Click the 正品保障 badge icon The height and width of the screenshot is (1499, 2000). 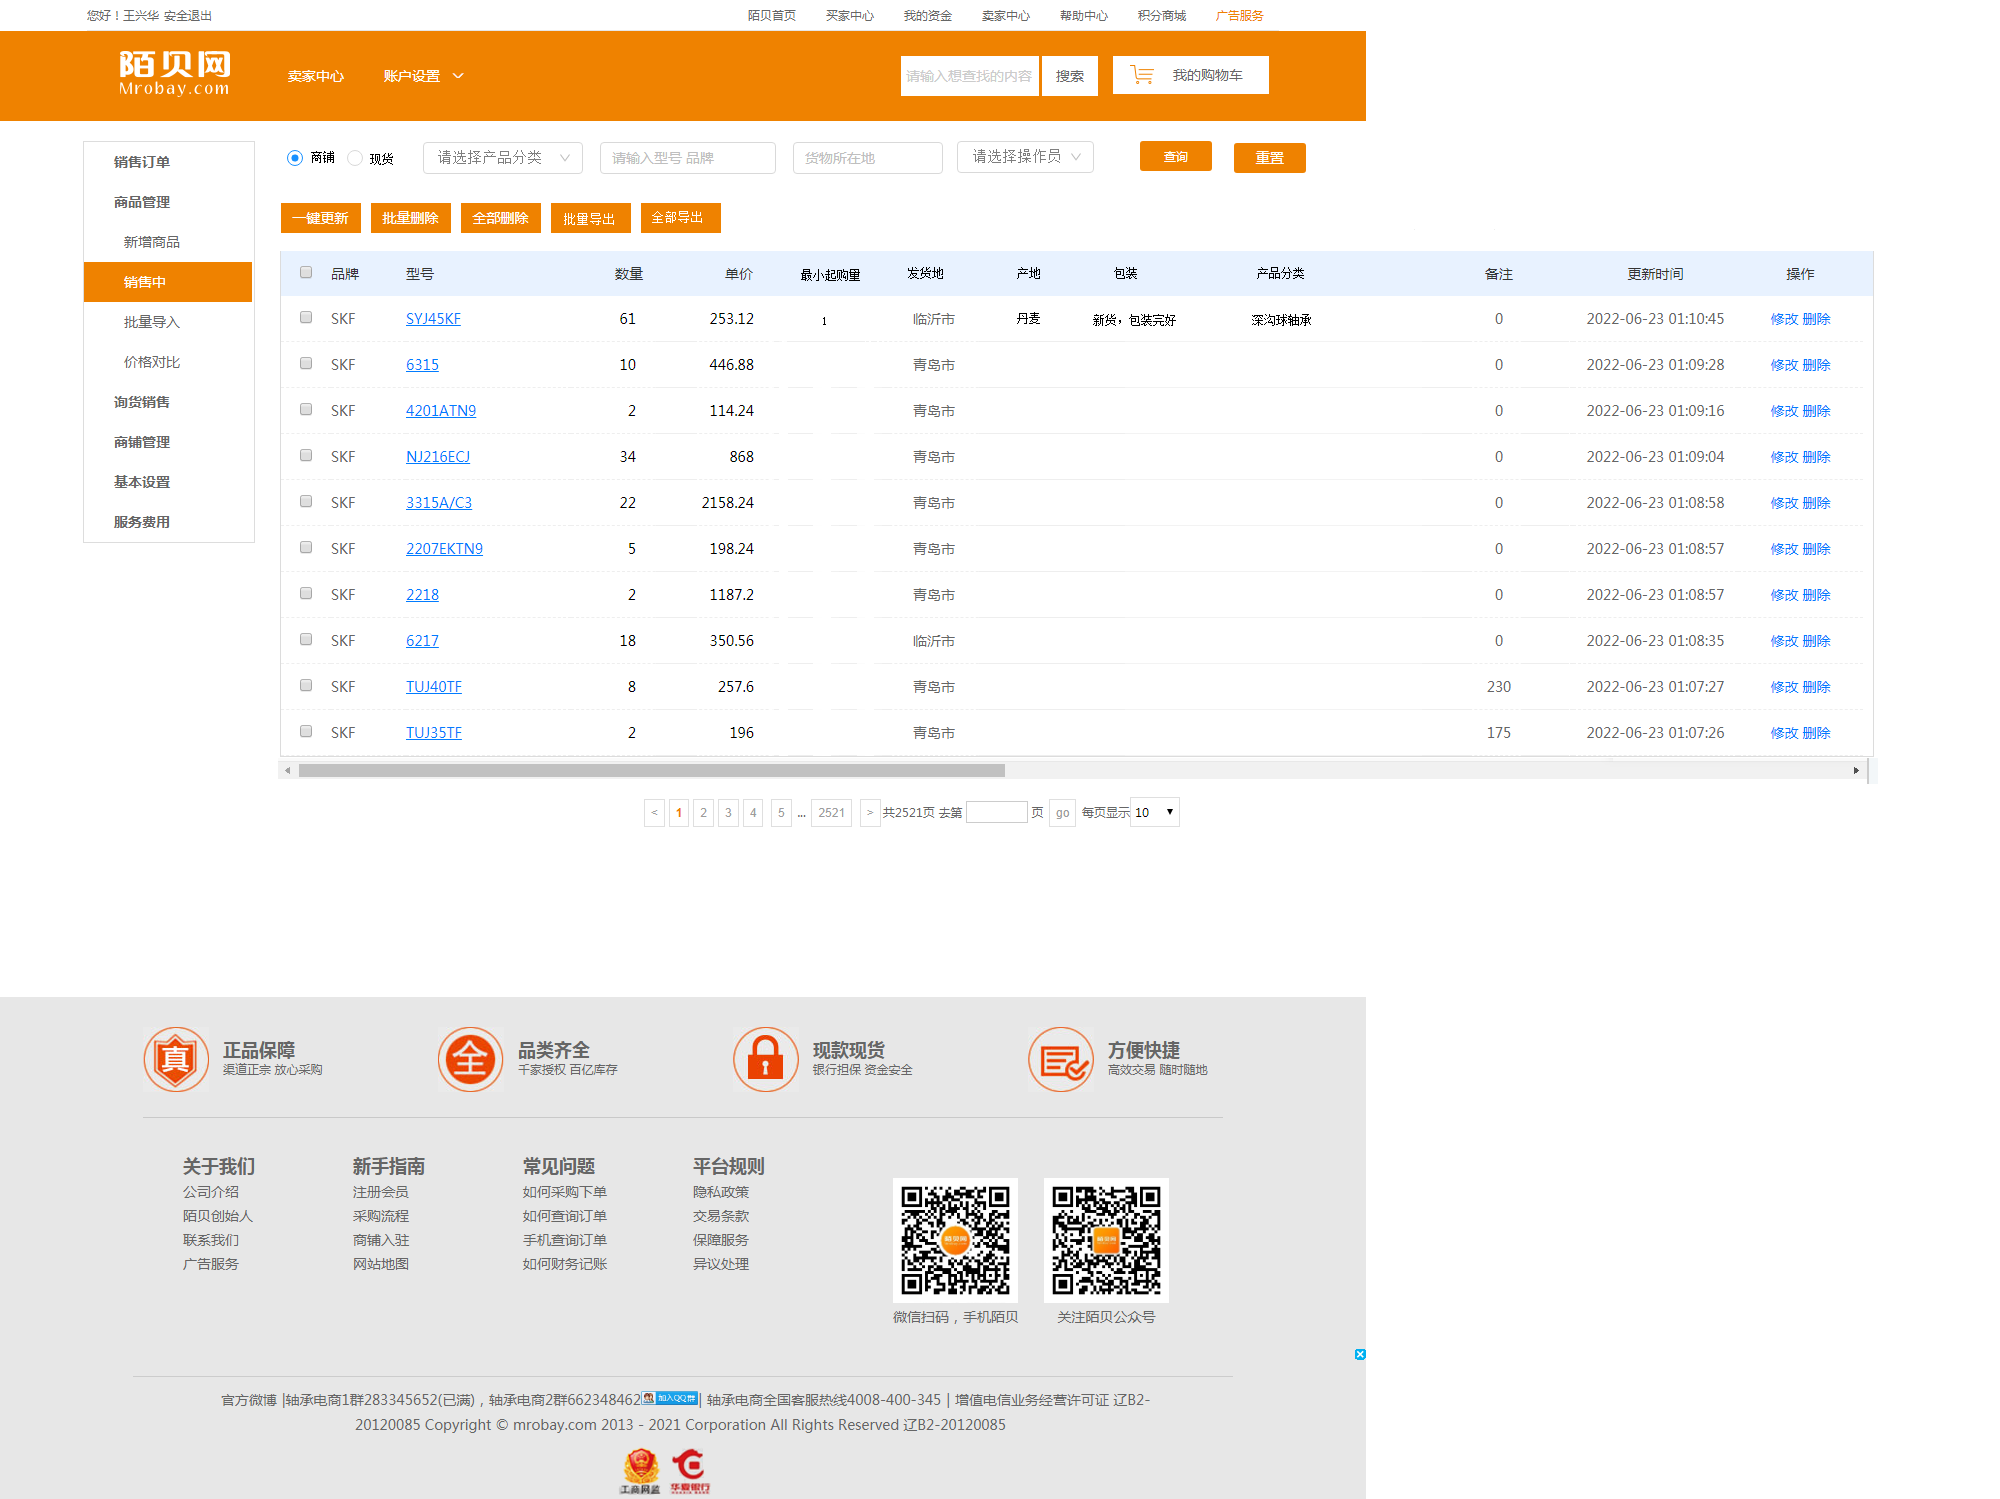pyautogui.click(x=176, y=1059)
